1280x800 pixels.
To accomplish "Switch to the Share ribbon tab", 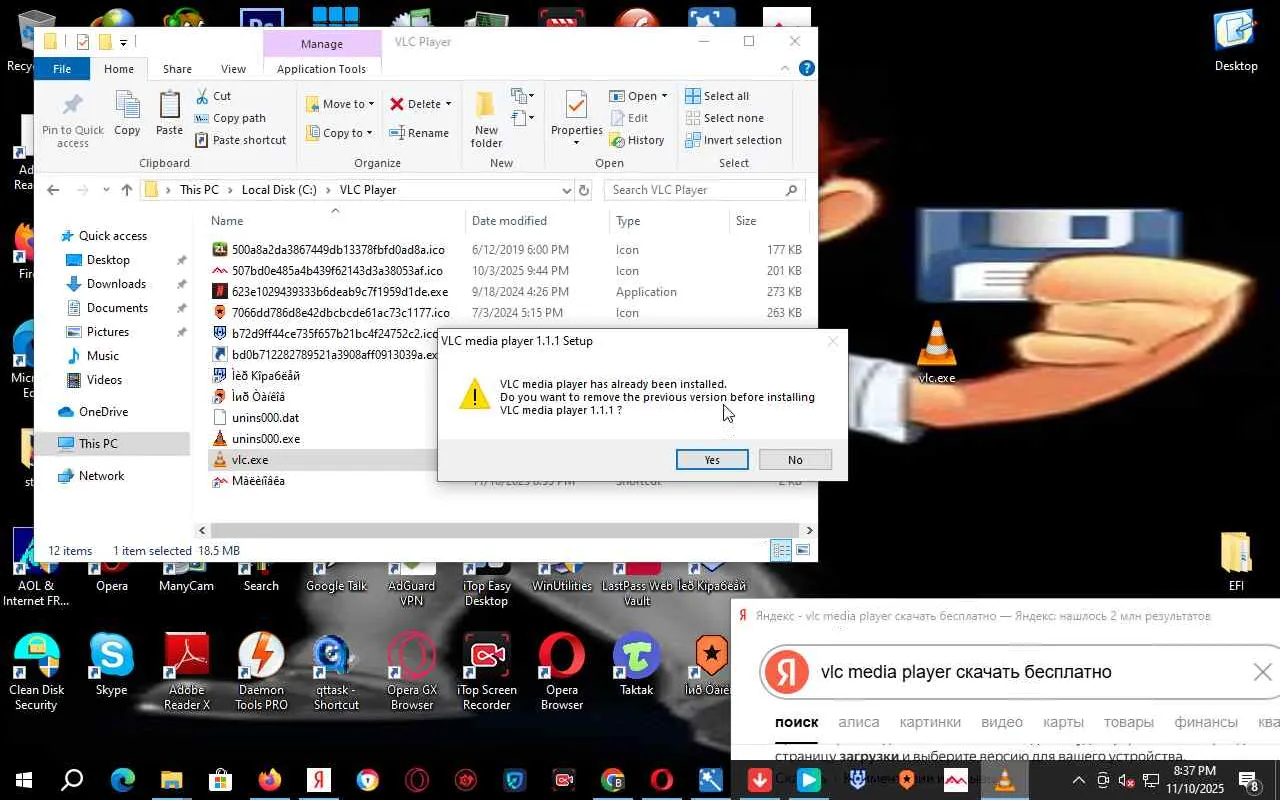I will coord(177,69).
